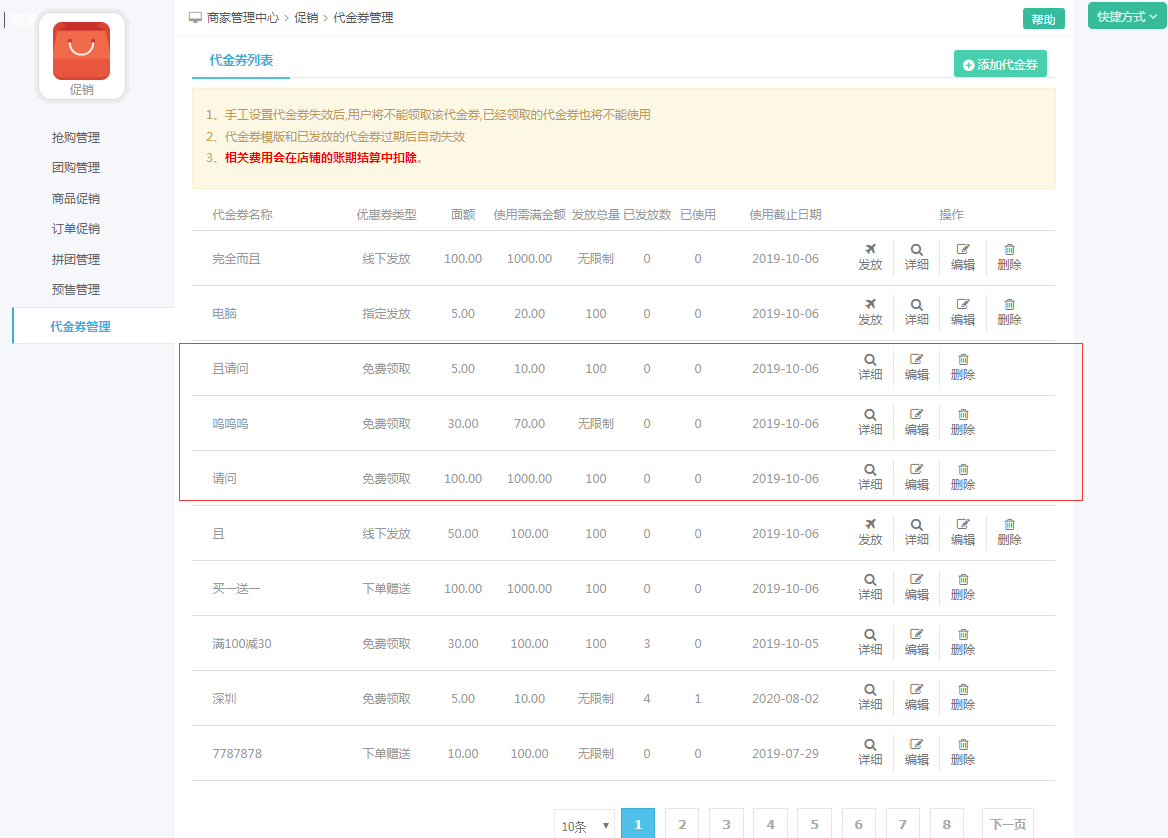Screen dimensions: 1168x838
Task: Click the 添加代金券 button
Action: coord(1000,65)
